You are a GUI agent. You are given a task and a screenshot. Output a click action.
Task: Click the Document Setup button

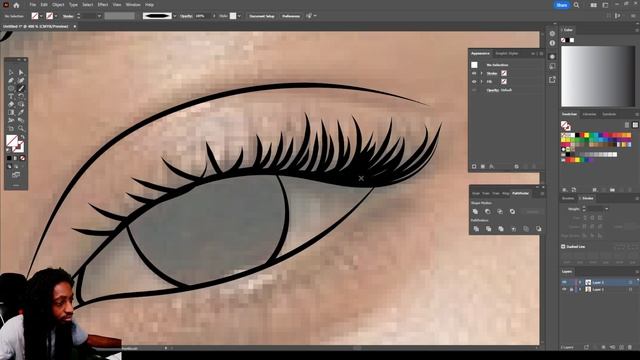coord(262,16)
